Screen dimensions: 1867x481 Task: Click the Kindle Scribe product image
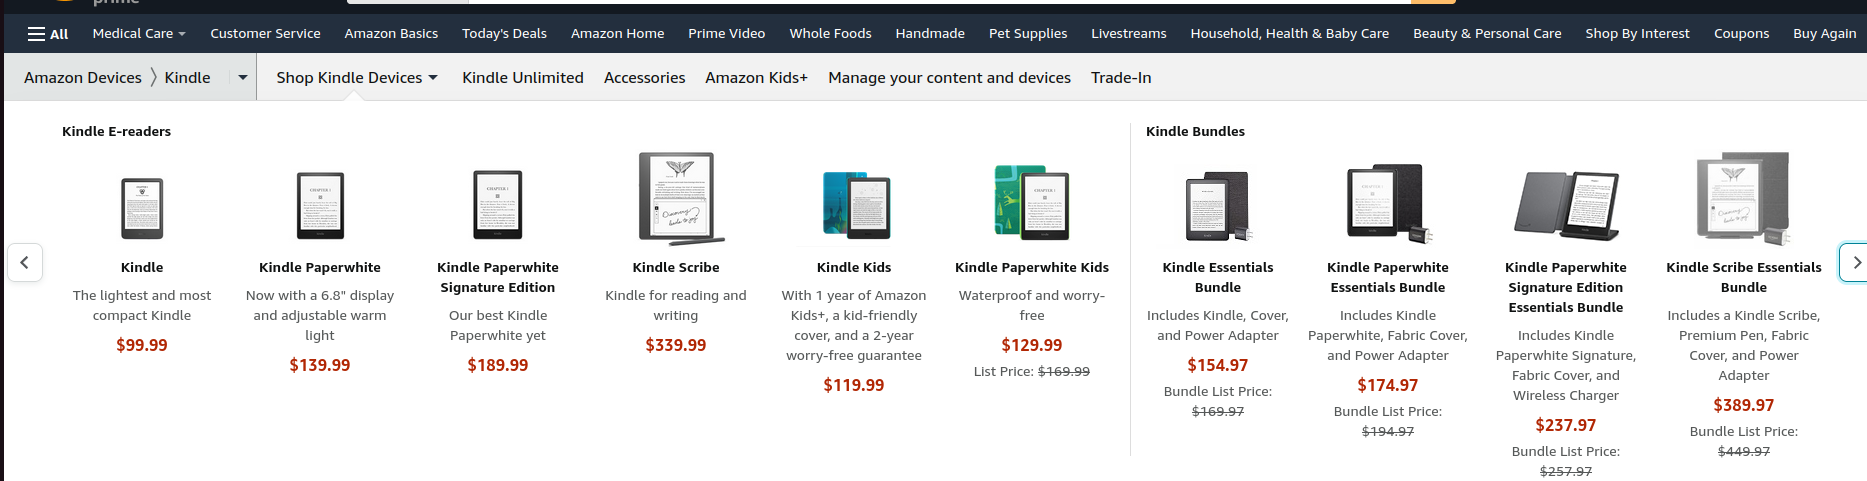coord(677,199)
